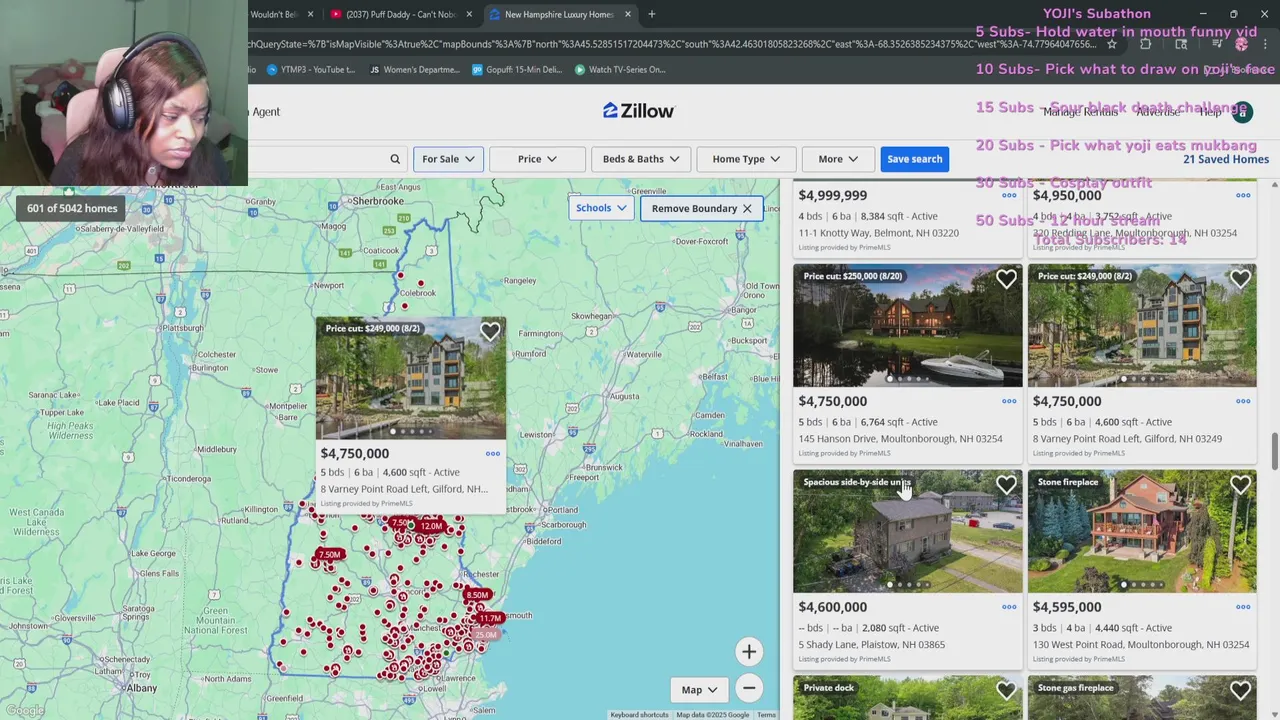The width and height of the screenshot is (1280, 720).
Task: Open 21 Saved Homes link
Action: pos(1225,159)
